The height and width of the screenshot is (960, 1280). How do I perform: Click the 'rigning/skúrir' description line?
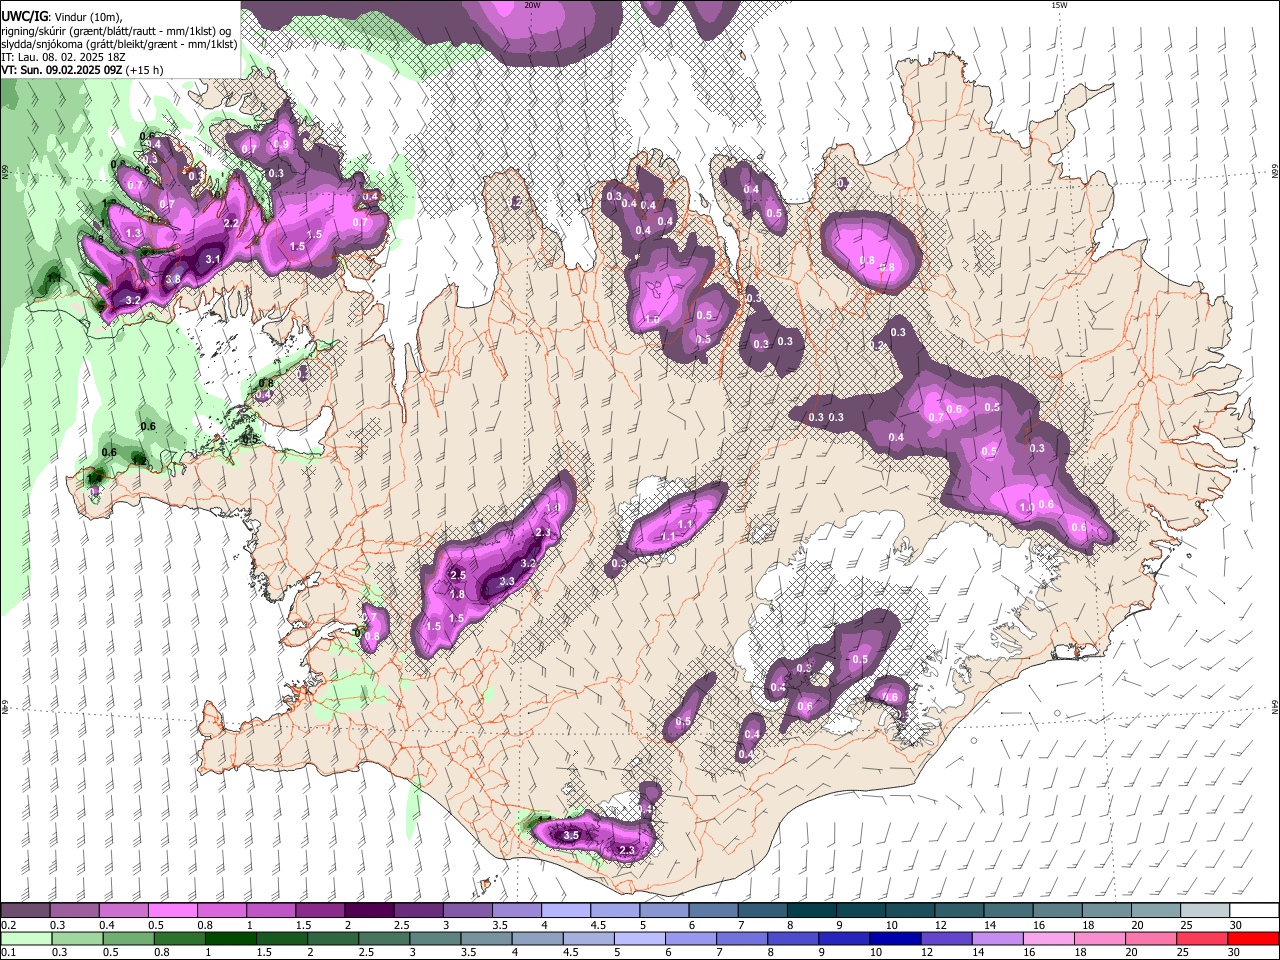[x=117, y=31]
